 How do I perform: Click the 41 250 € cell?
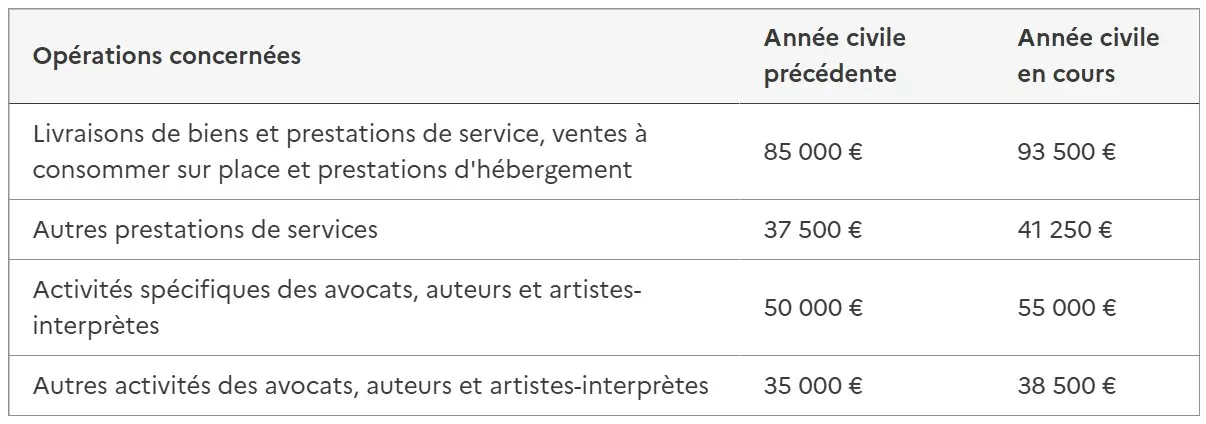click(1064, 230)
